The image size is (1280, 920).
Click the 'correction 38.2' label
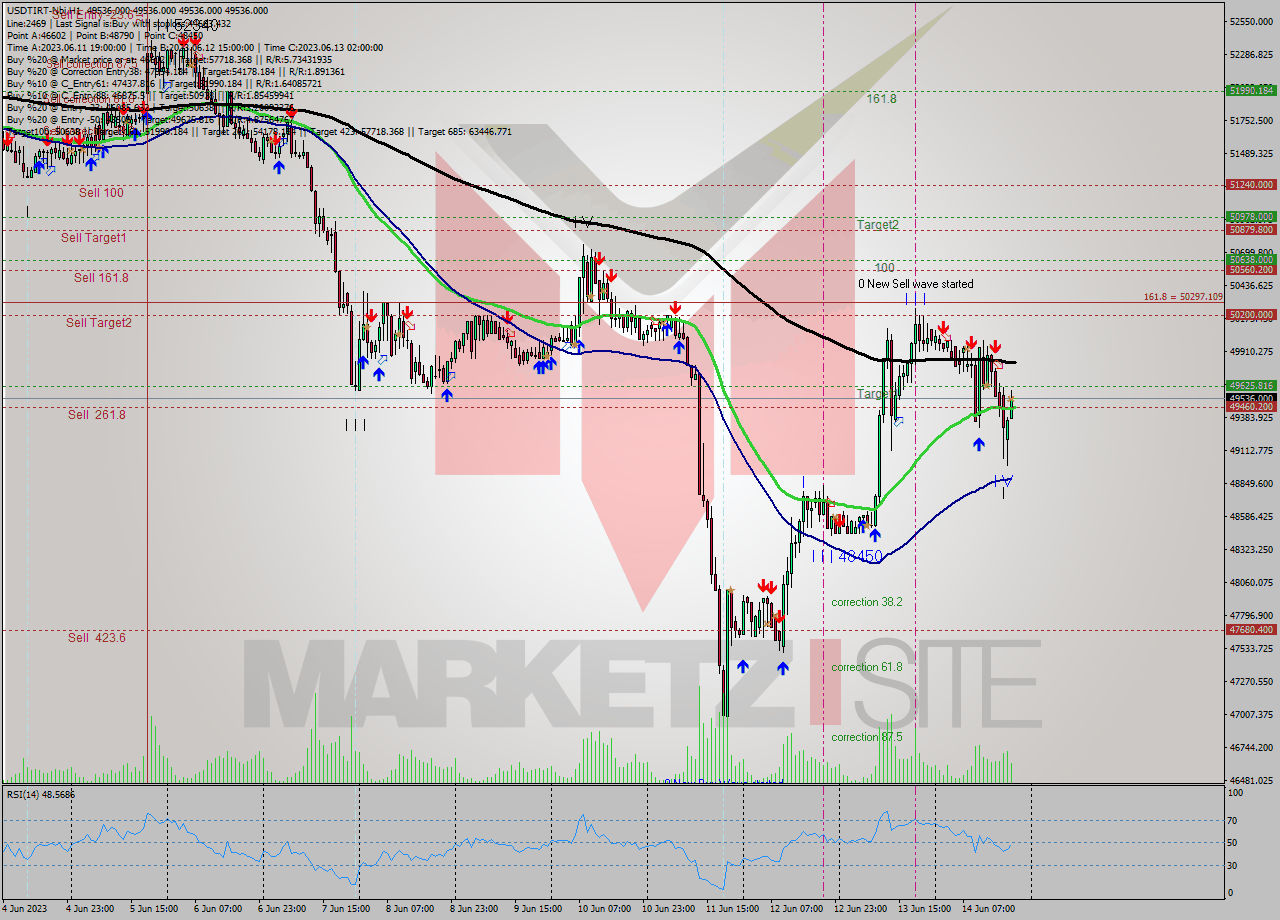tap(867, 602)
